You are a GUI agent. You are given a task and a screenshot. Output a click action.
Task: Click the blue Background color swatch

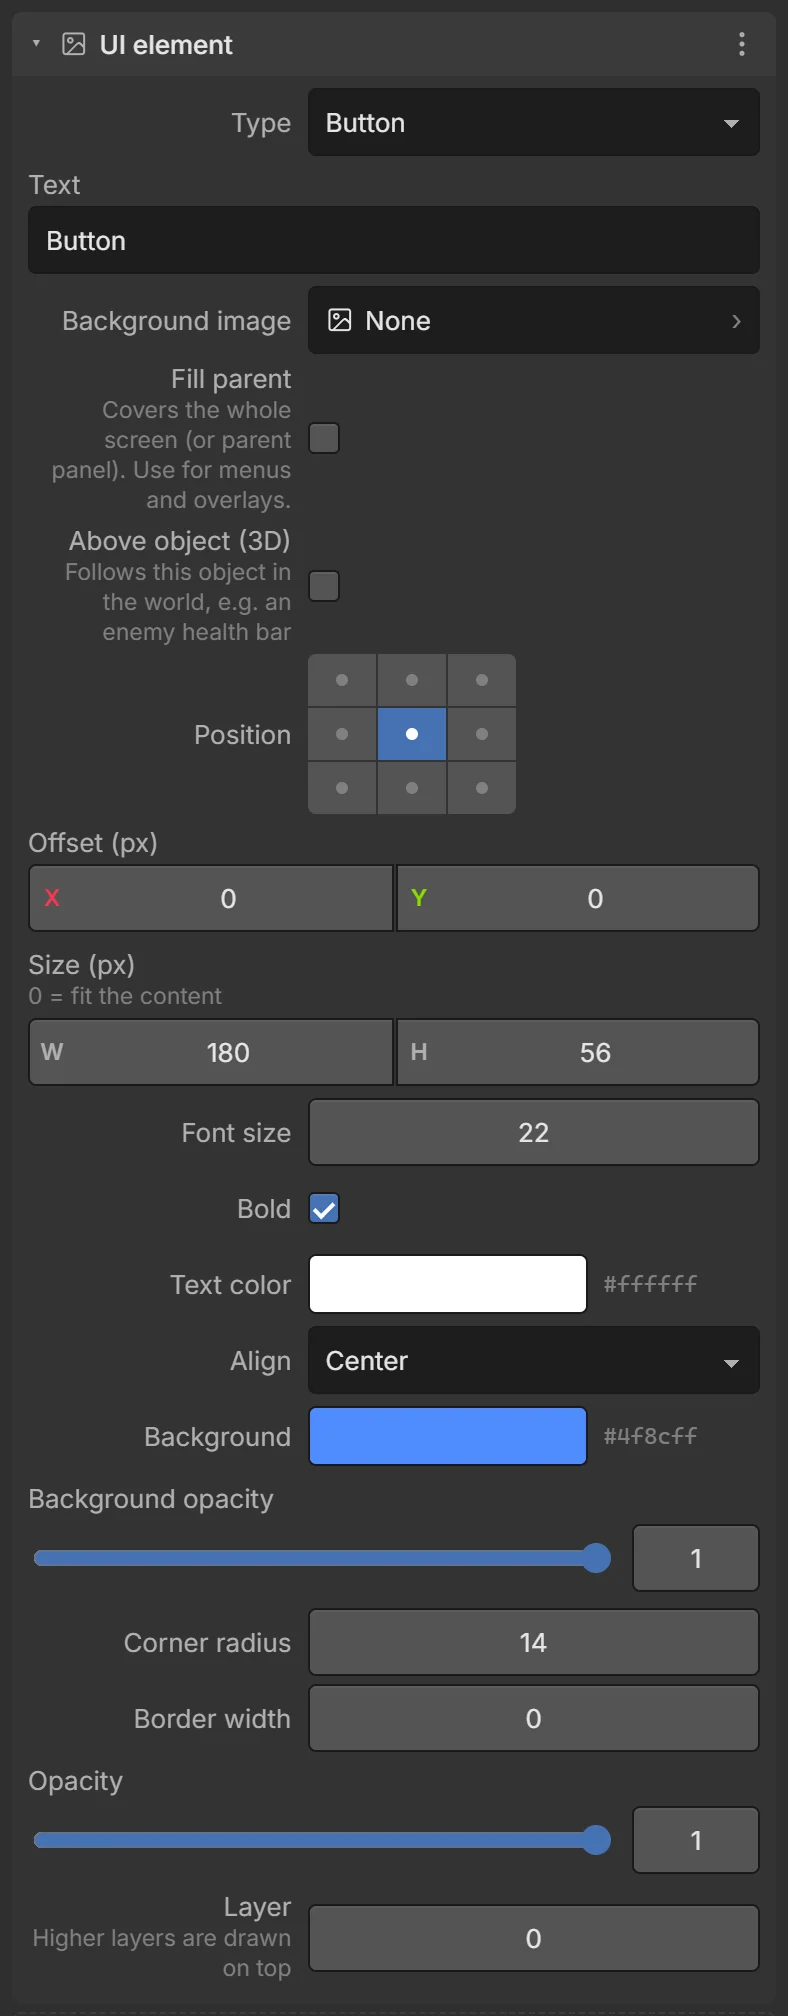click(448, 1436)
